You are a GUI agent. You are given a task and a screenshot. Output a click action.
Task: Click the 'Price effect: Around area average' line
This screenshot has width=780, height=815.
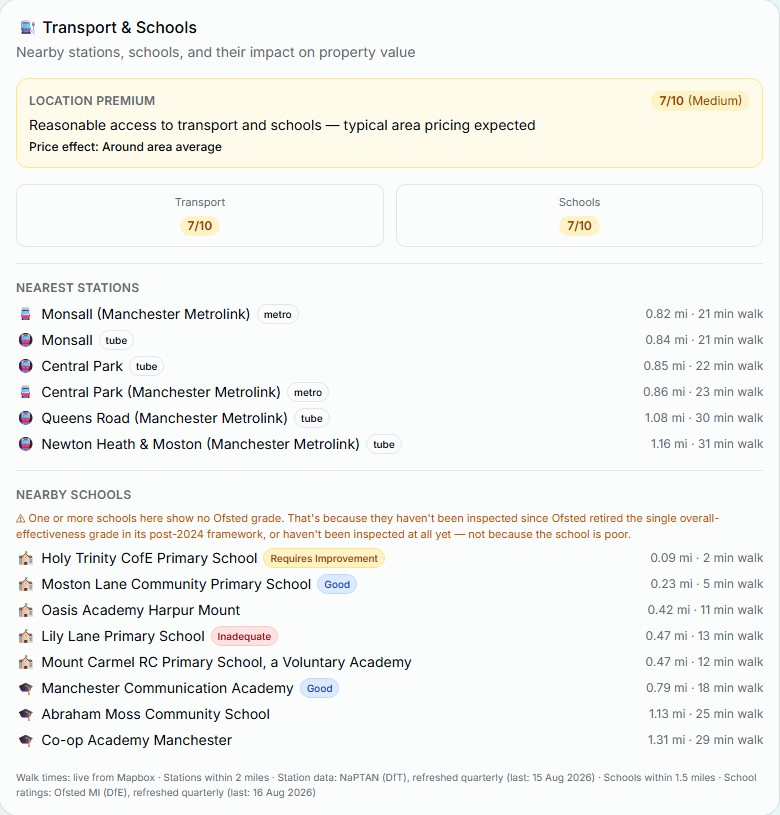pos(125,147)
